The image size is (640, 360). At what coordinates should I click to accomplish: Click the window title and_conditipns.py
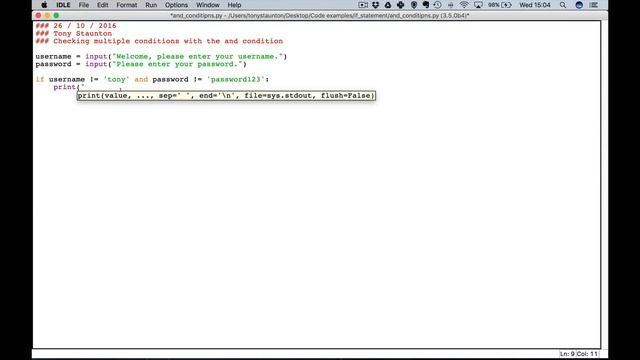click(320, 16)
